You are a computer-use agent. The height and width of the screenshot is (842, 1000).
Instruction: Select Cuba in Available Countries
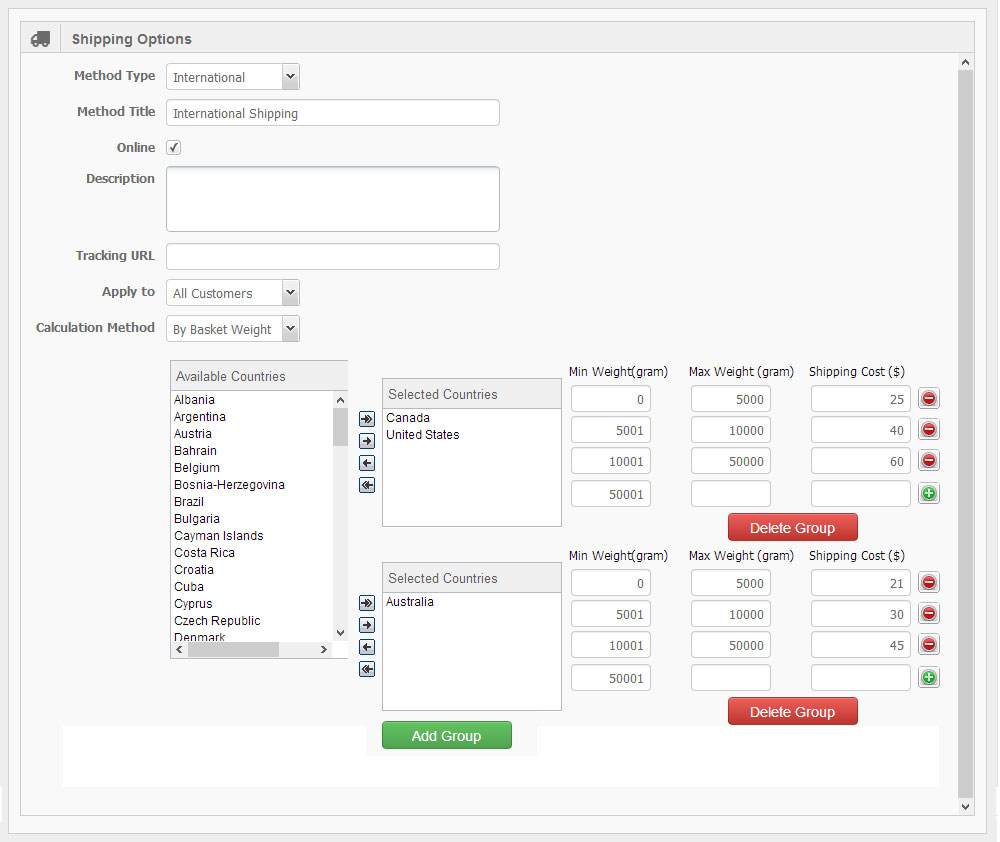point(189,587)
